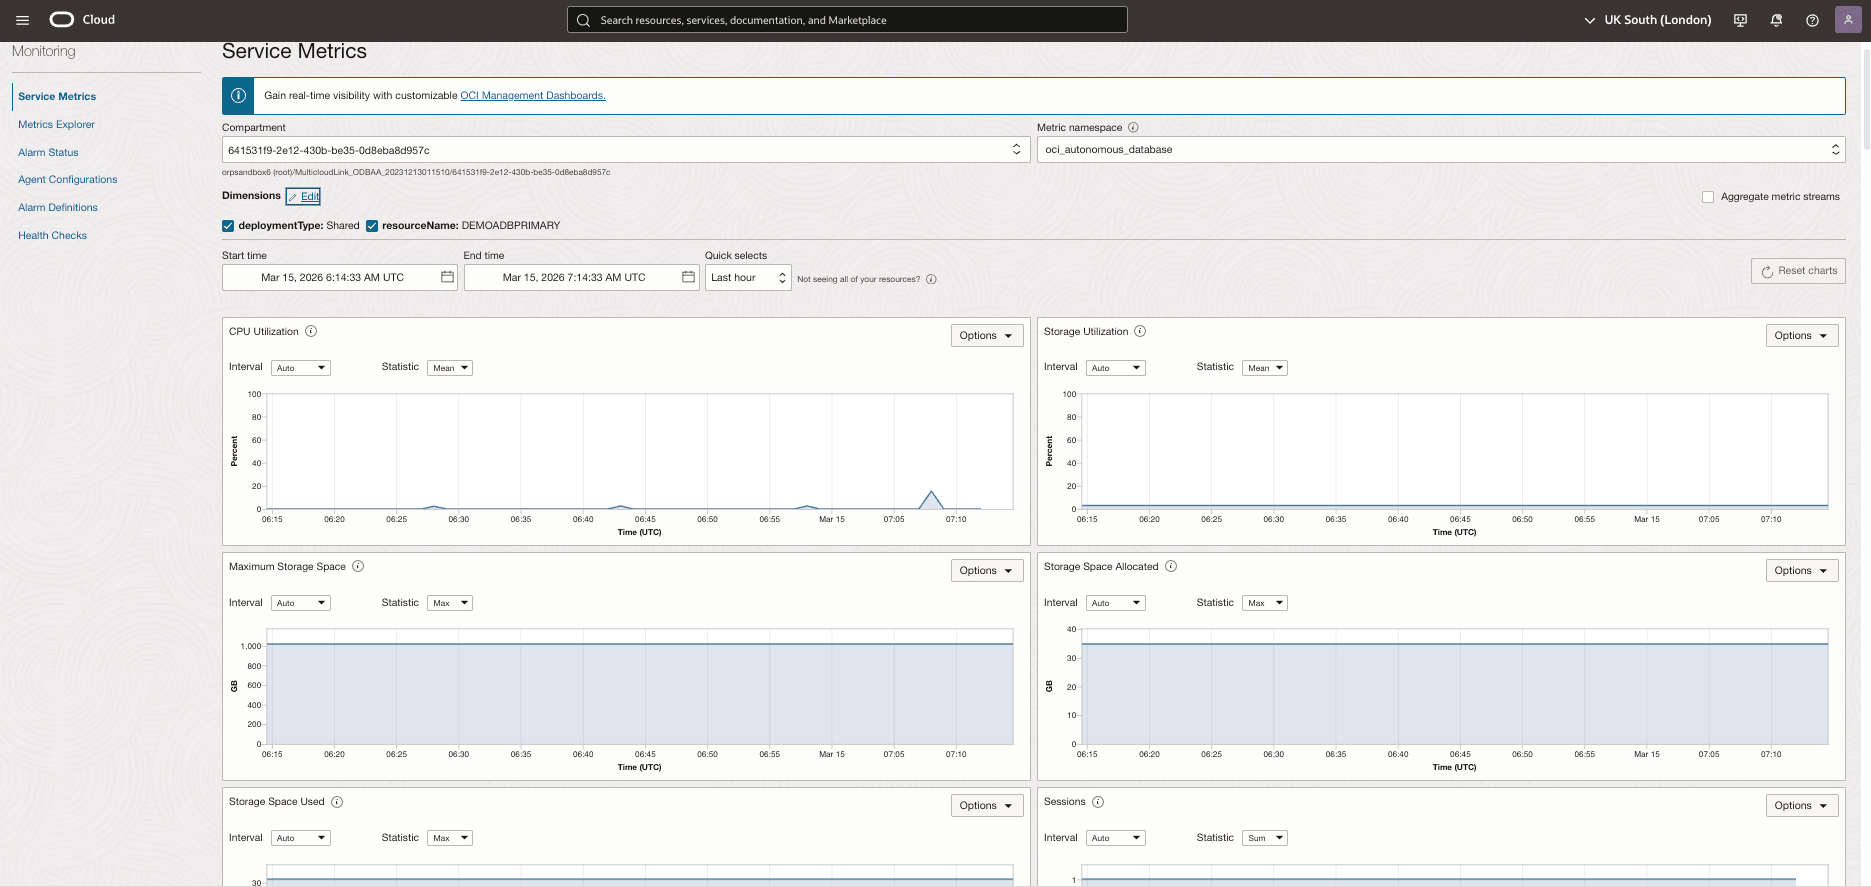Click the Storage Space Allocated info icon

click(1171, 566)
